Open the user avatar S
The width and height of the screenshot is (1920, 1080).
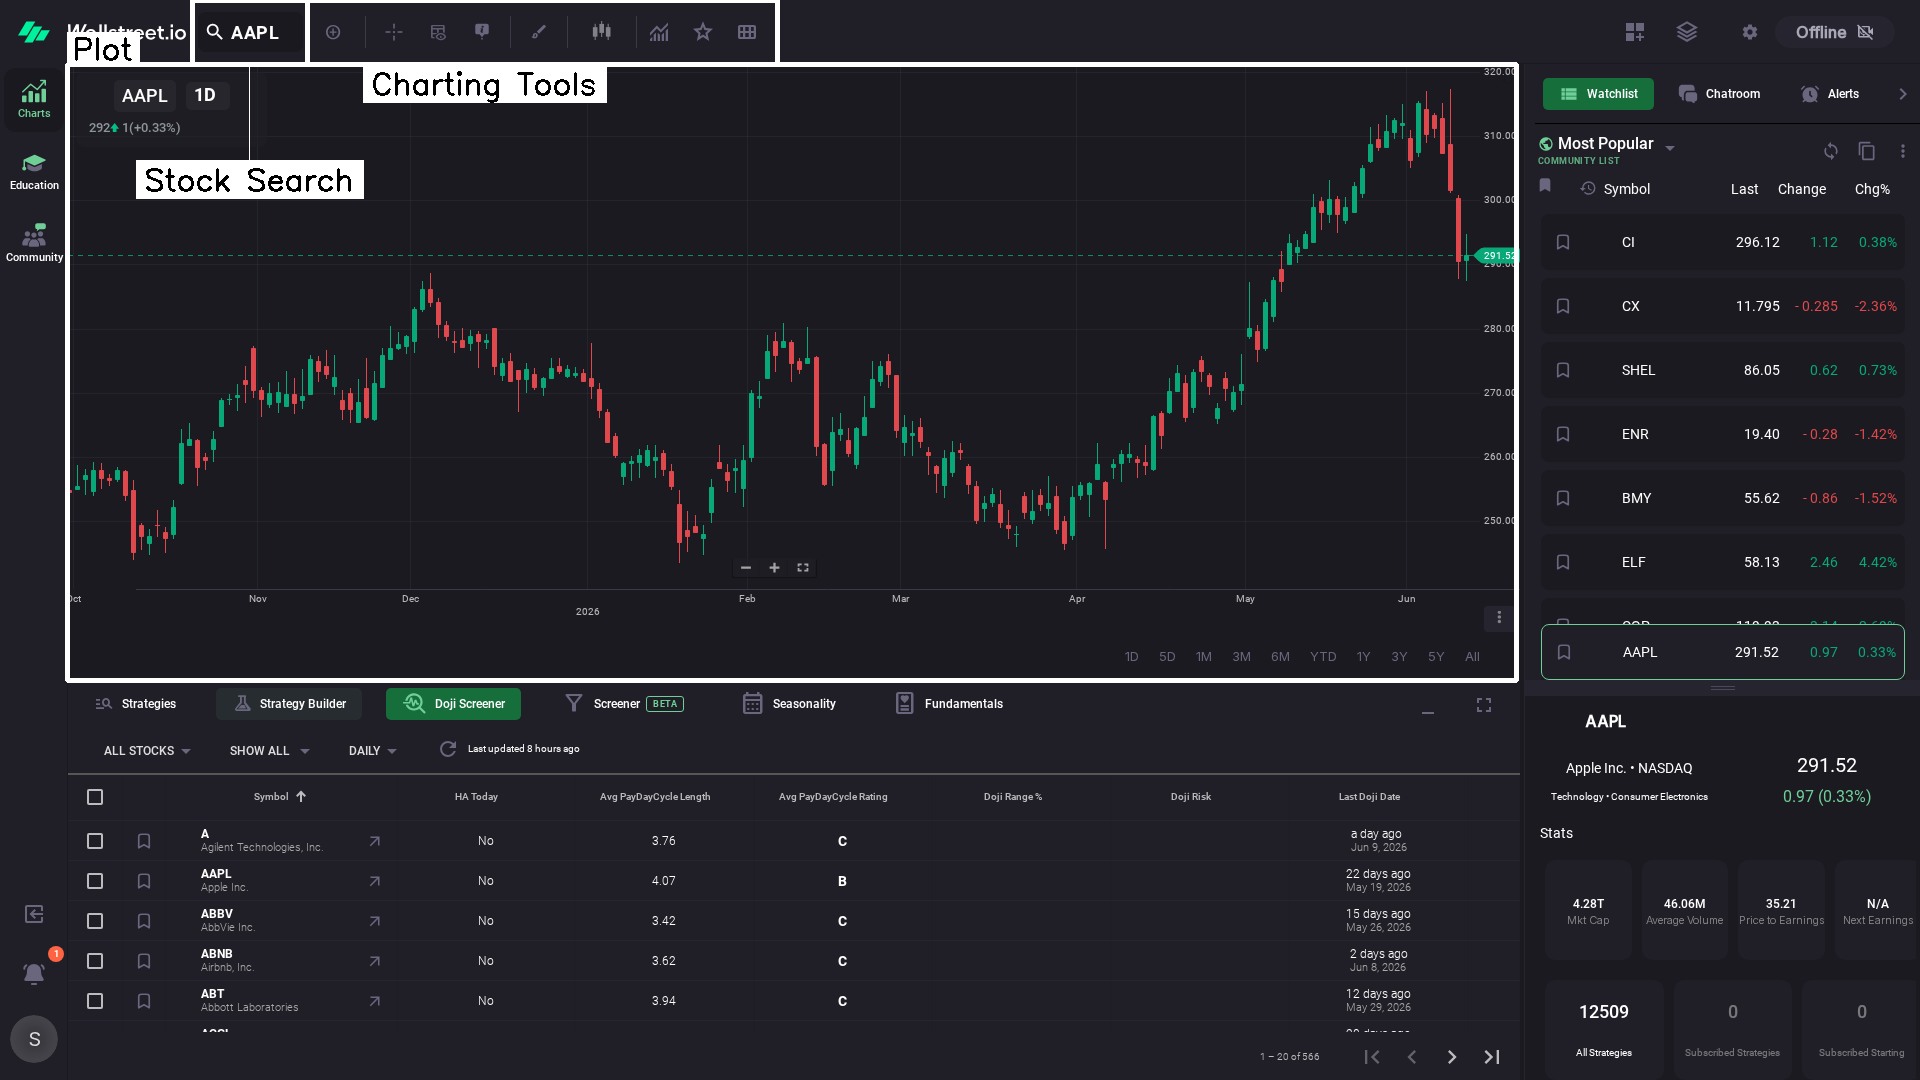[34, 1039]
